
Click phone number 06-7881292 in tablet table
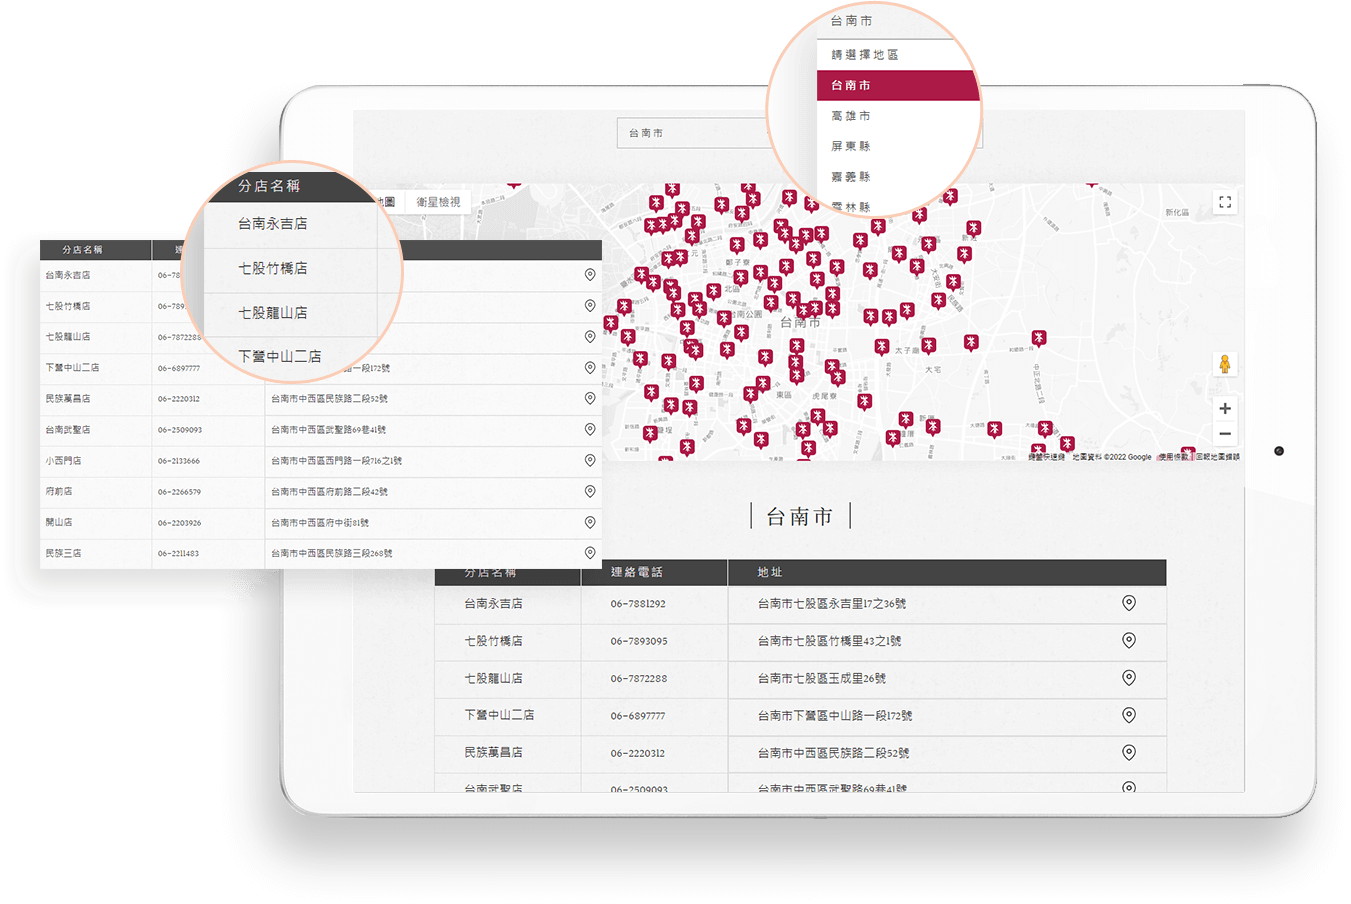(638, 604)
